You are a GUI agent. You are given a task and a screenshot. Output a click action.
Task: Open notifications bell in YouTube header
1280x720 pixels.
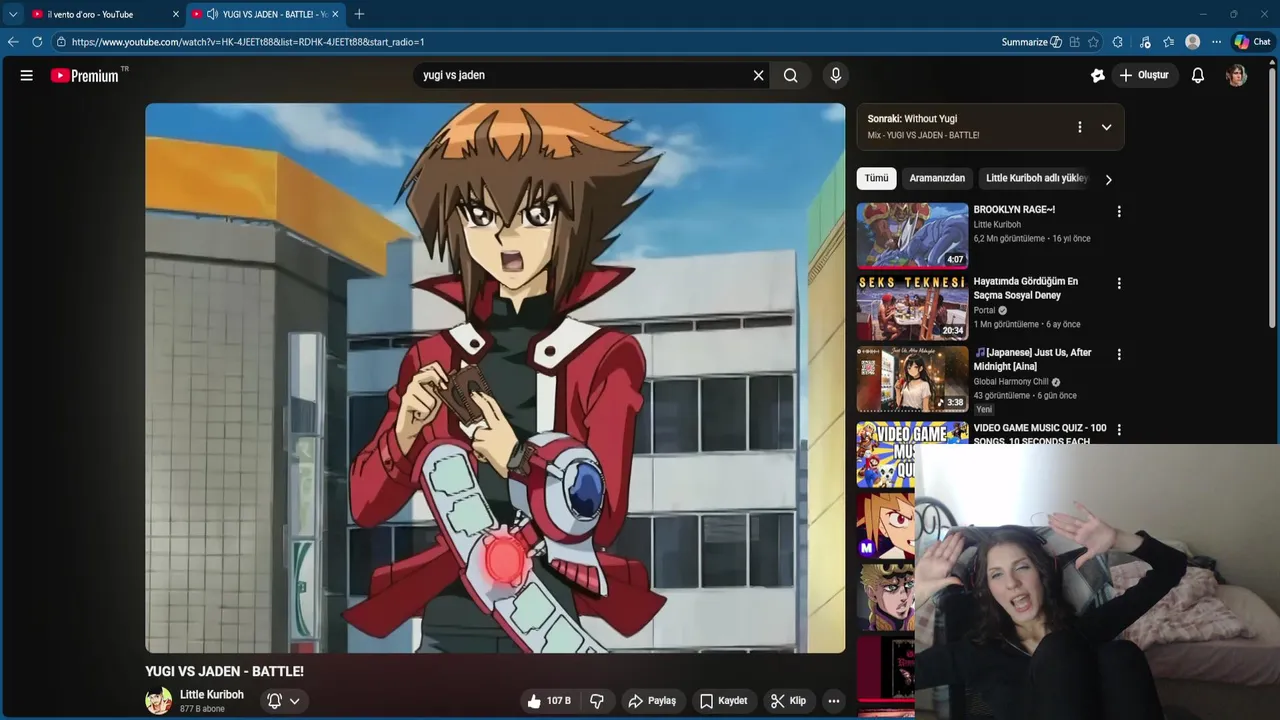click(1198, 75)
